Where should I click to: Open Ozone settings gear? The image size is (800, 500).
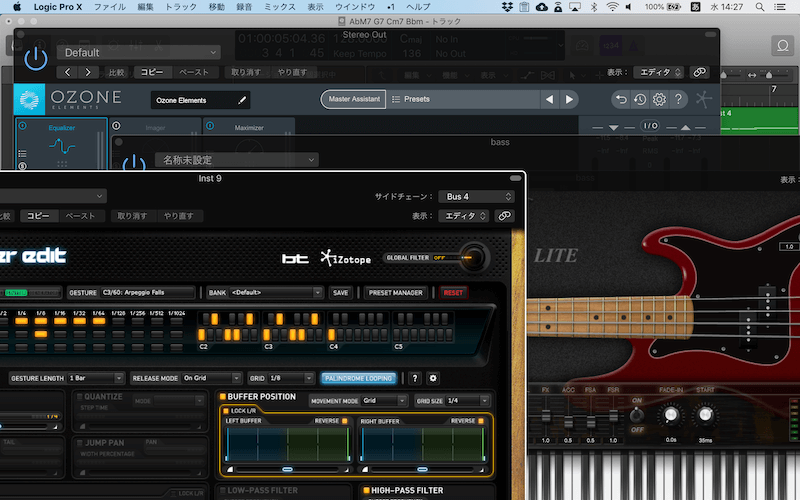click(x=659, y=99)
